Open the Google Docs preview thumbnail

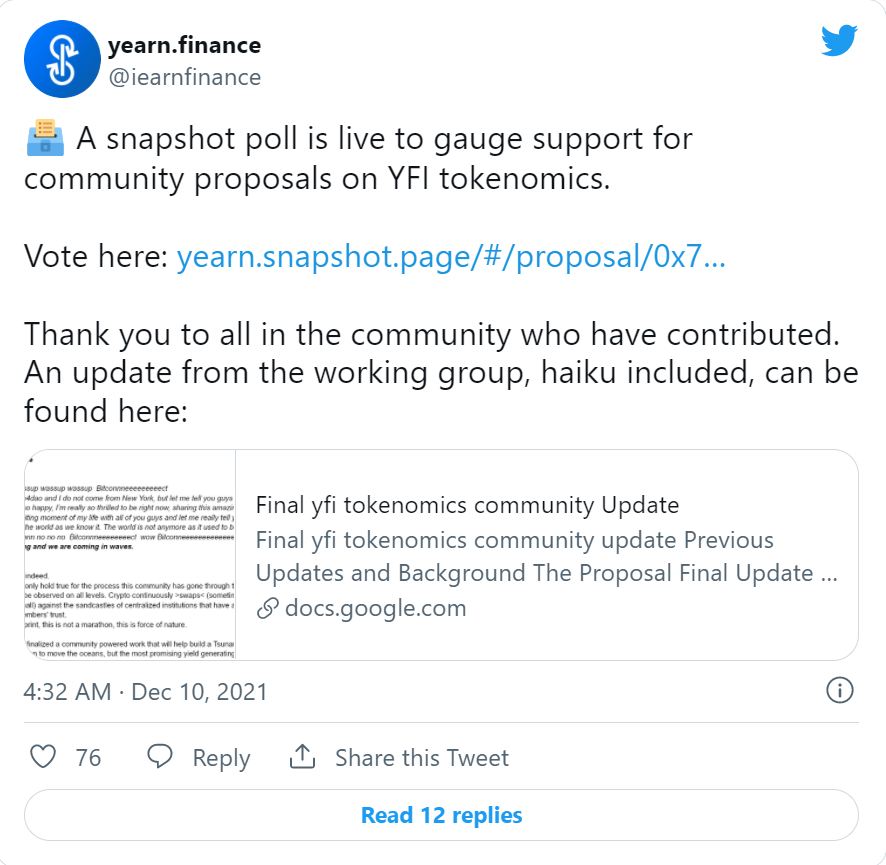[130, 555]
